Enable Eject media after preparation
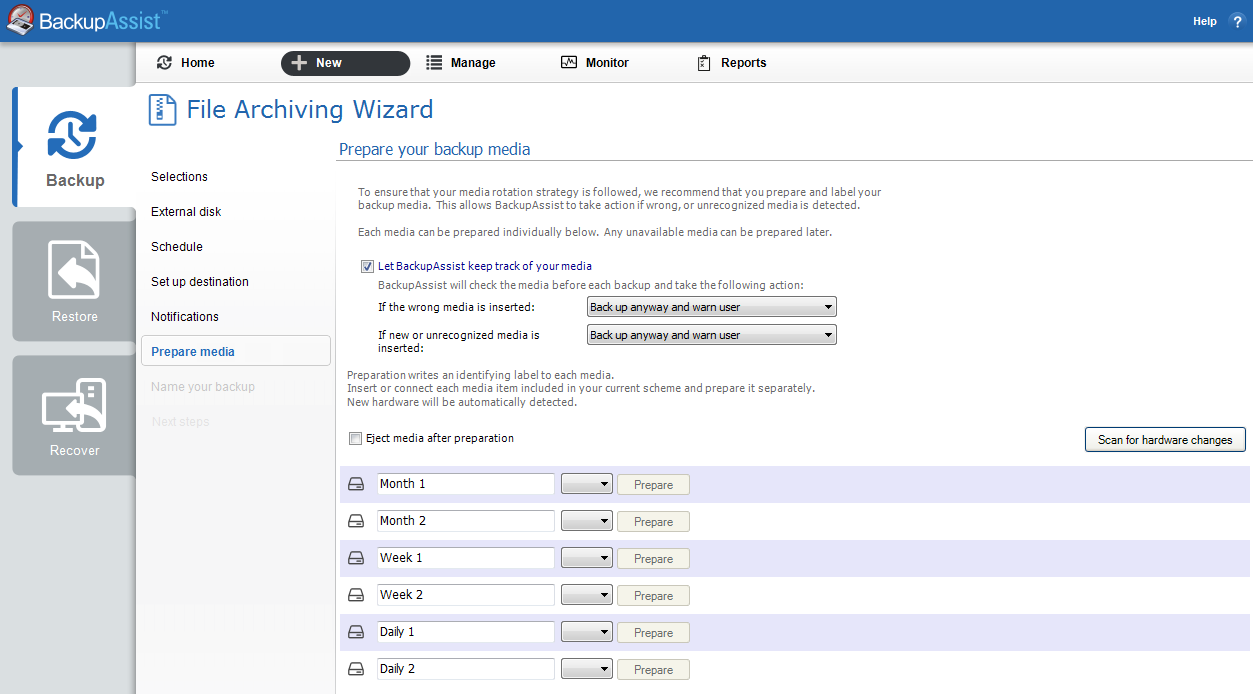Screen dimensions: 1253x694 pyautogui.click(x=355, y=439)
